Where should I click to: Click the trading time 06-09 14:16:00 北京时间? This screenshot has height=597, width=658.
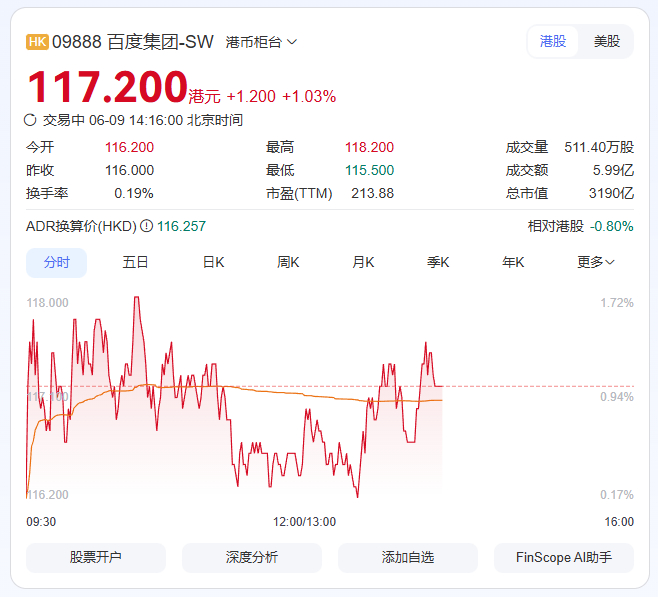tap(166, 120)
